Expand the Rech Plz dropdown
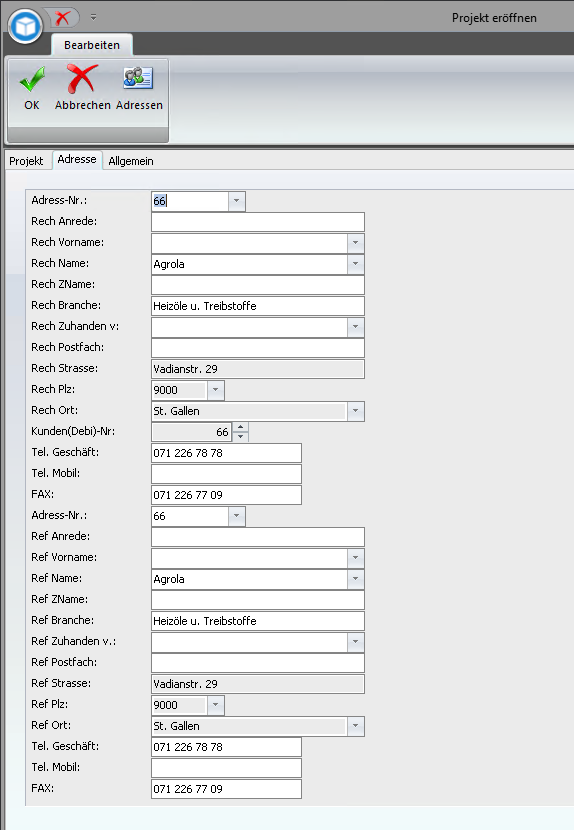Screen dimensions: 574x830 [x=215, y=390]
